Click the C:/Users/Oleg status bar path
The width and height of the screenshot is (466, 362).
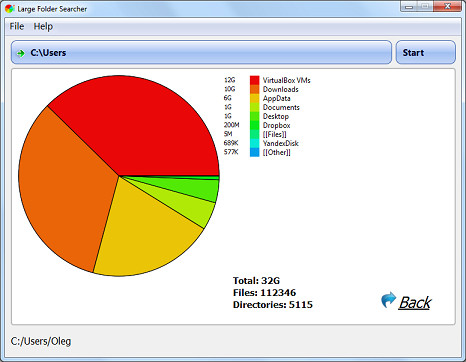[41, 341]
